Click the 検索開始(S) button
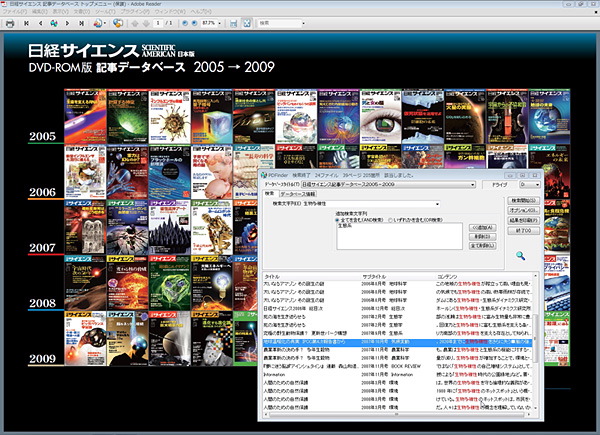The image size is (600, 435). click(523, 200)
